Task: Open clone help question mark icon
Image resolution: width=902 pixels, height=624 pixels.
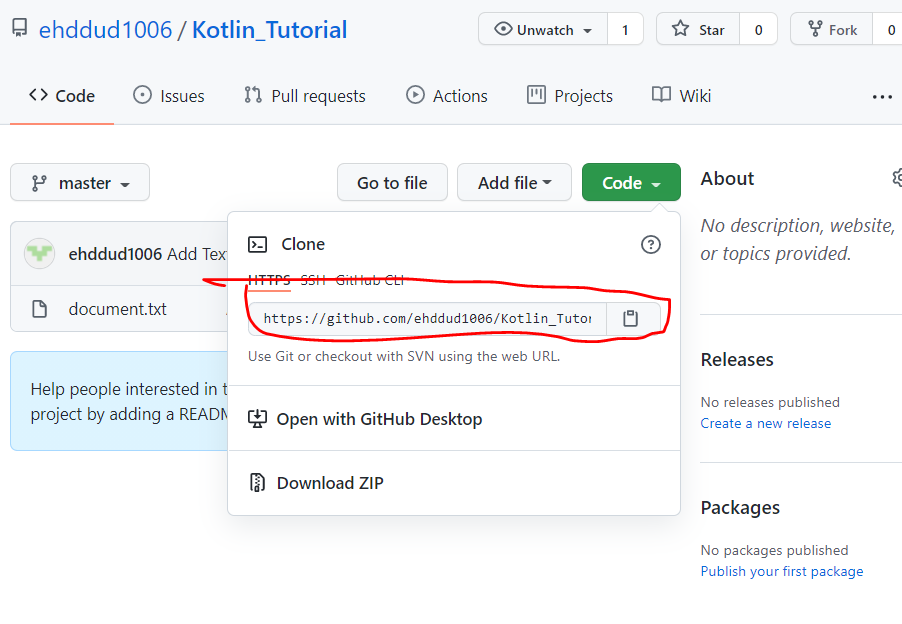Action: coord(651,244)
